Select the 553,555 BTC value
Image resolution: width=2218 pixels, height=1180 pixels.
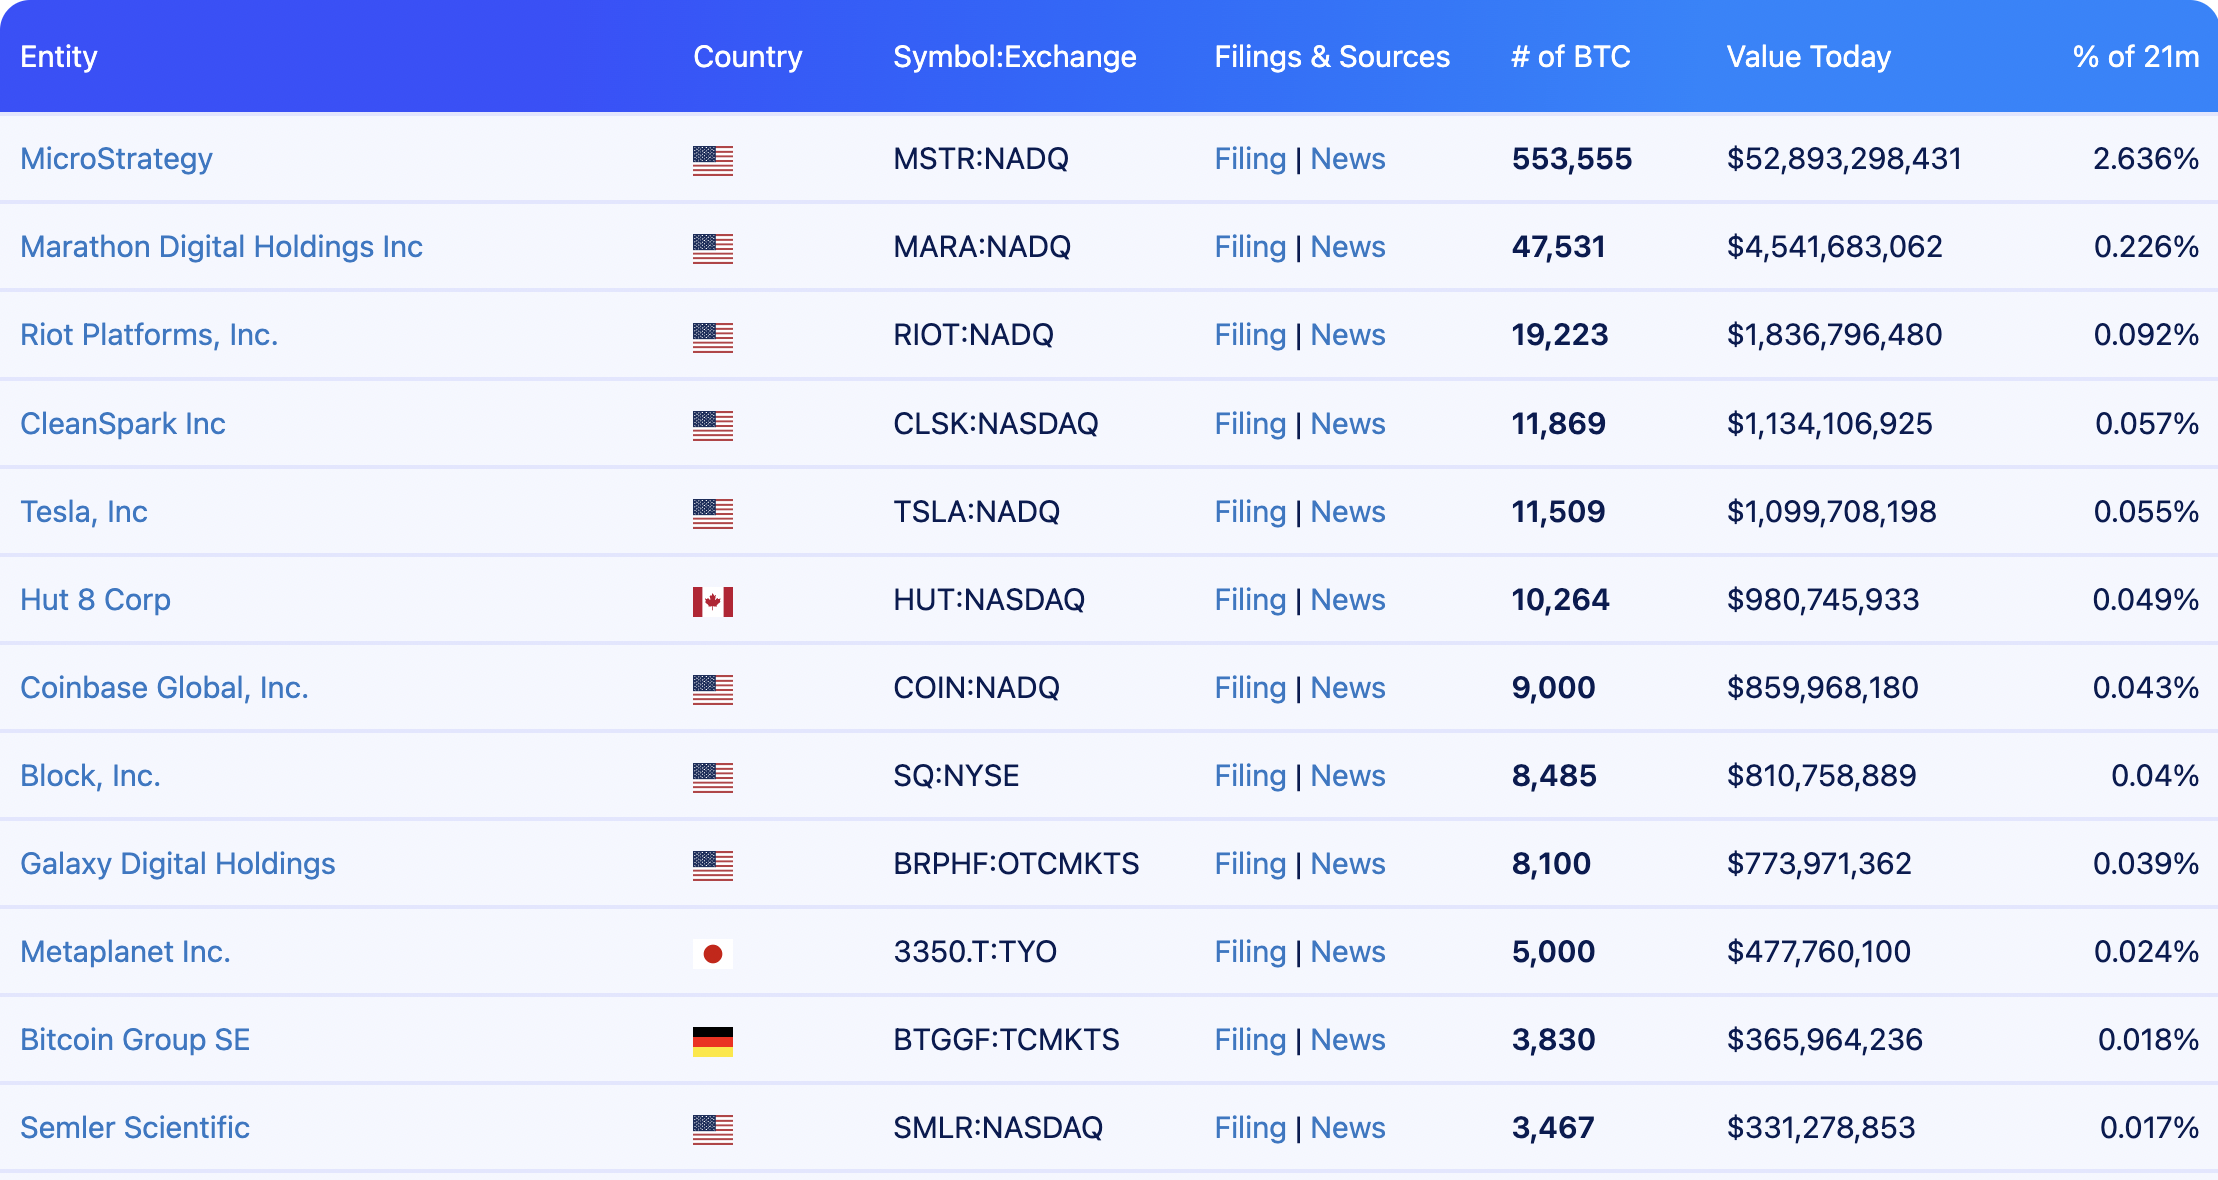[x=1572, y=159]
